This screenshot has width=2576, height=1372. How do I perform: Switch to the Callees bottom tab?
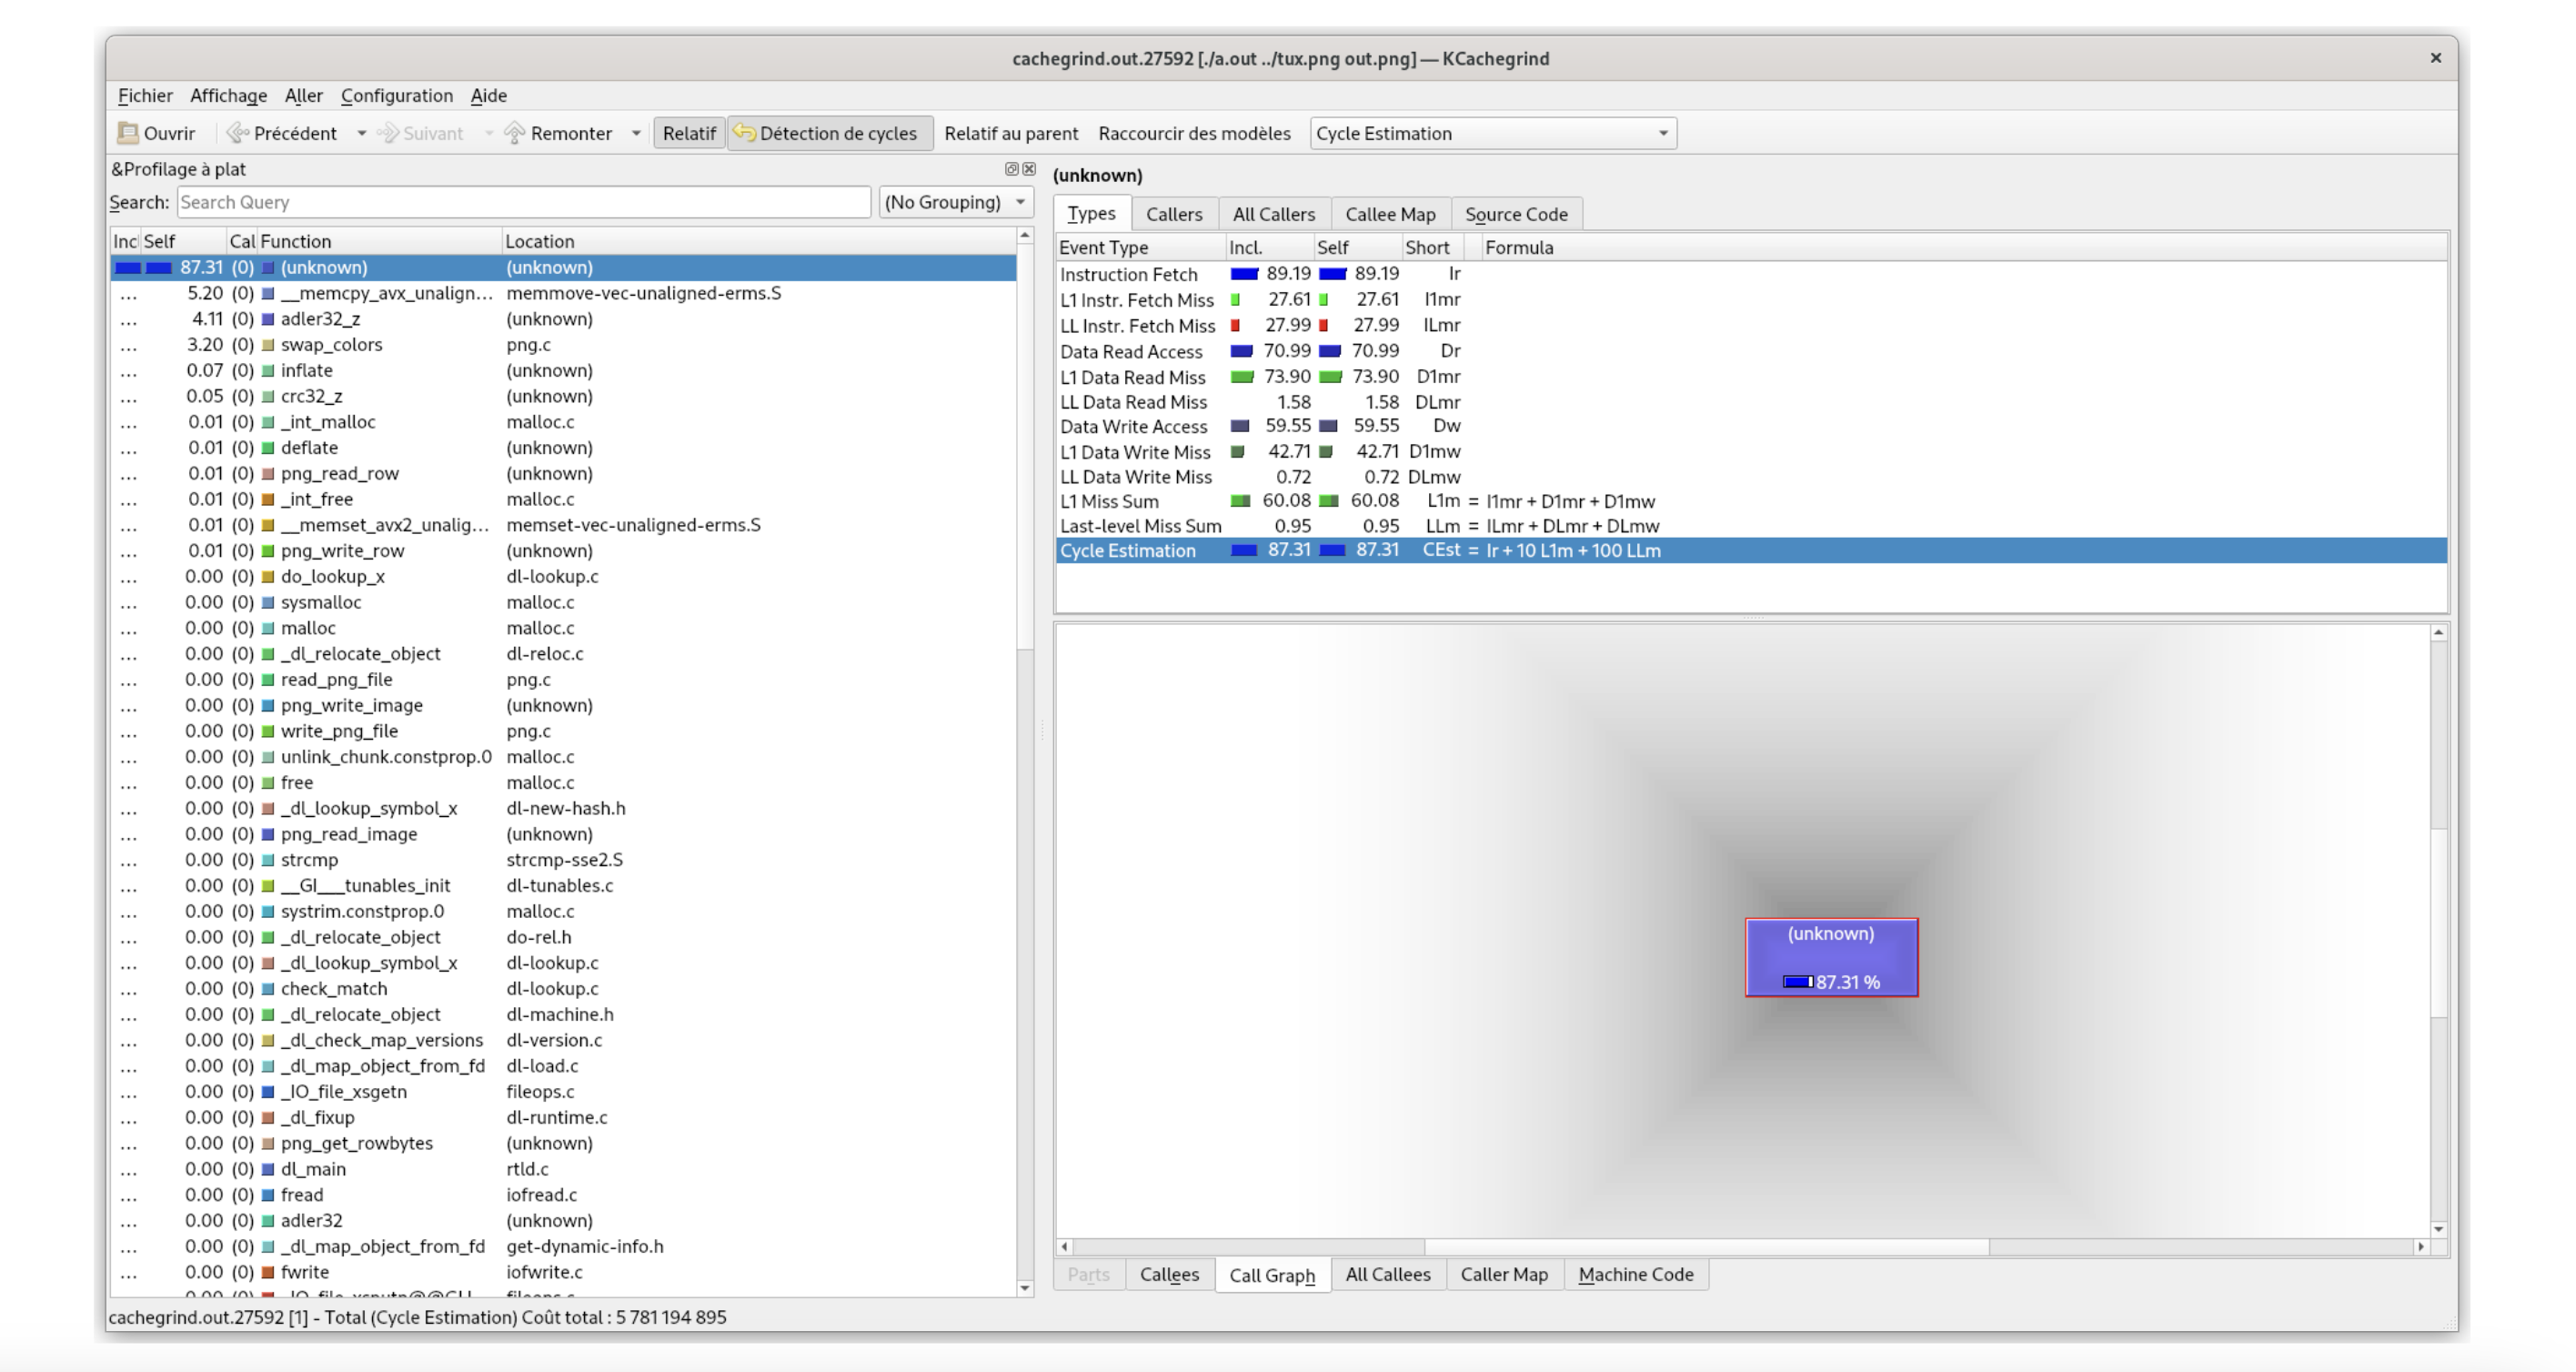pos(1169,1274)
